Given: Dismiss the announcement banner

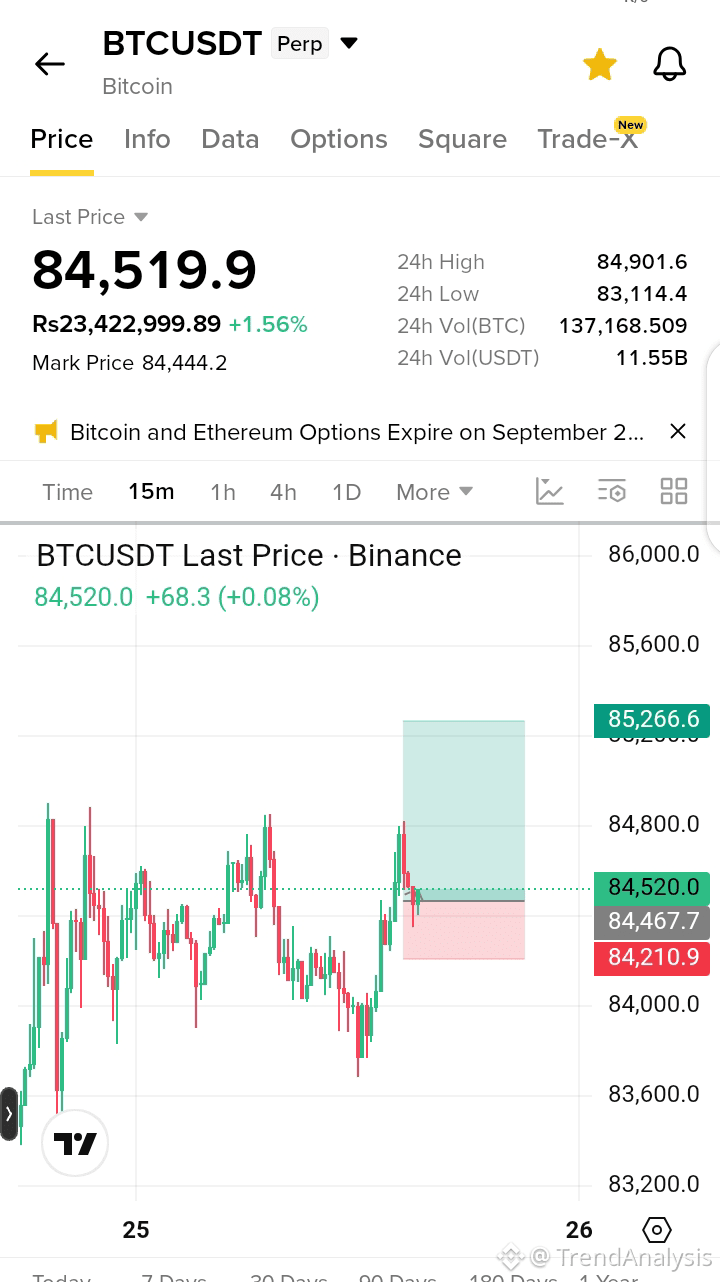Looking at the screenshot, I should [x=678, y=431].
